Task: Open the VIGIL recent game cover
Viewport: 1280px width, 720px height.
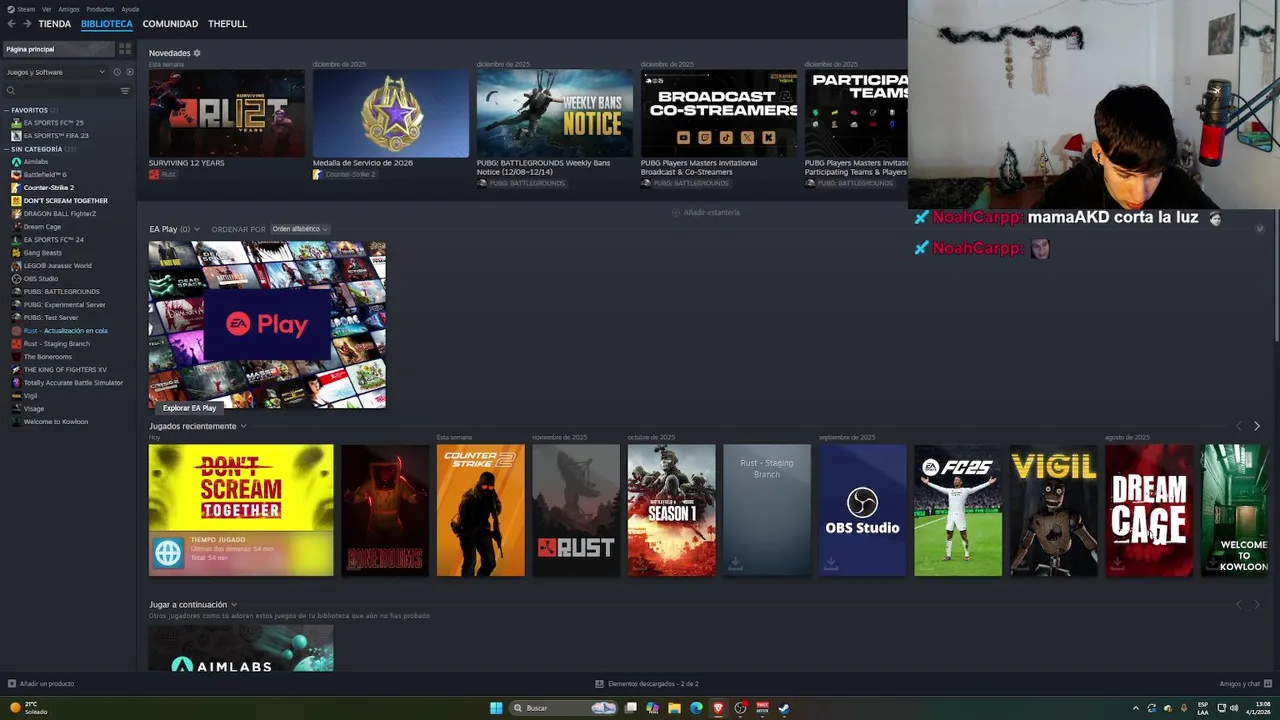Action: 1053,510
